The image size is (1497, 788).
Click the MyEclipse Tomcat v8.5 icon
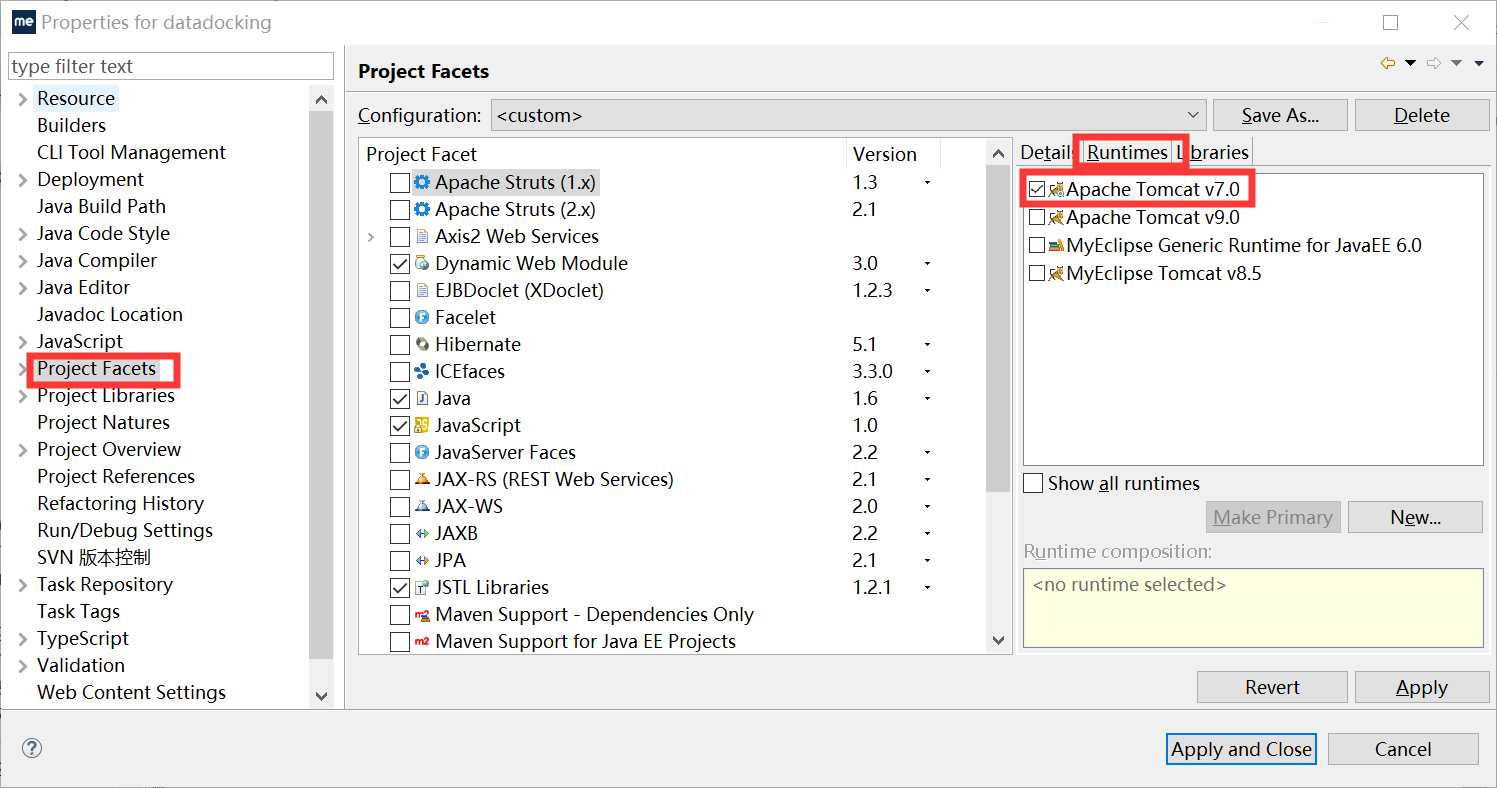coord(1056,273)
